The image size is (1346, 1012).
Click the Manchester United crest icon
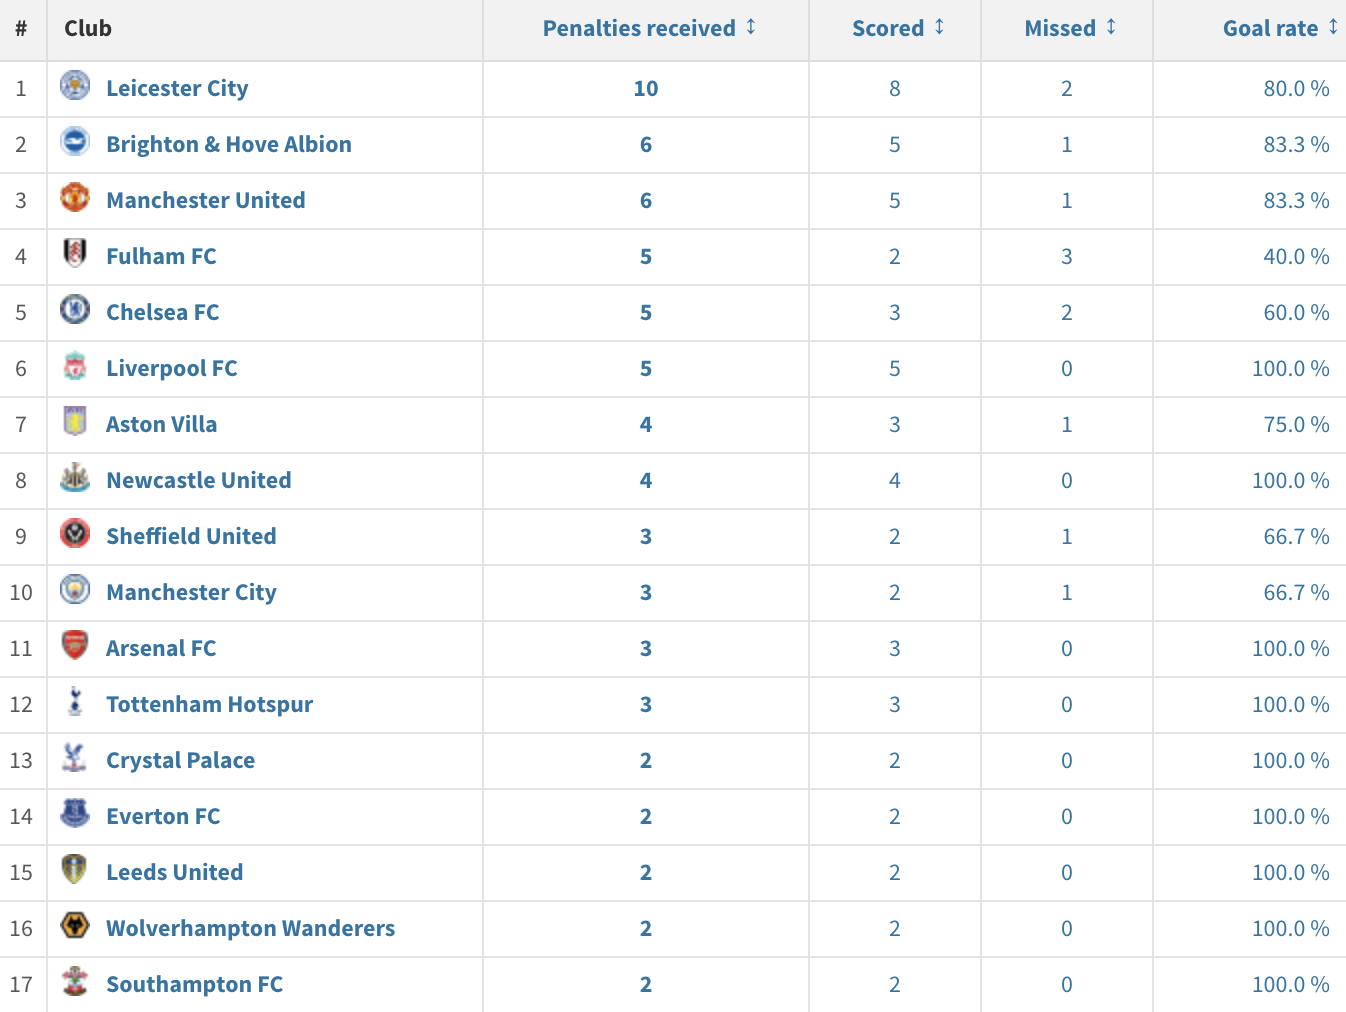(75, 198)
